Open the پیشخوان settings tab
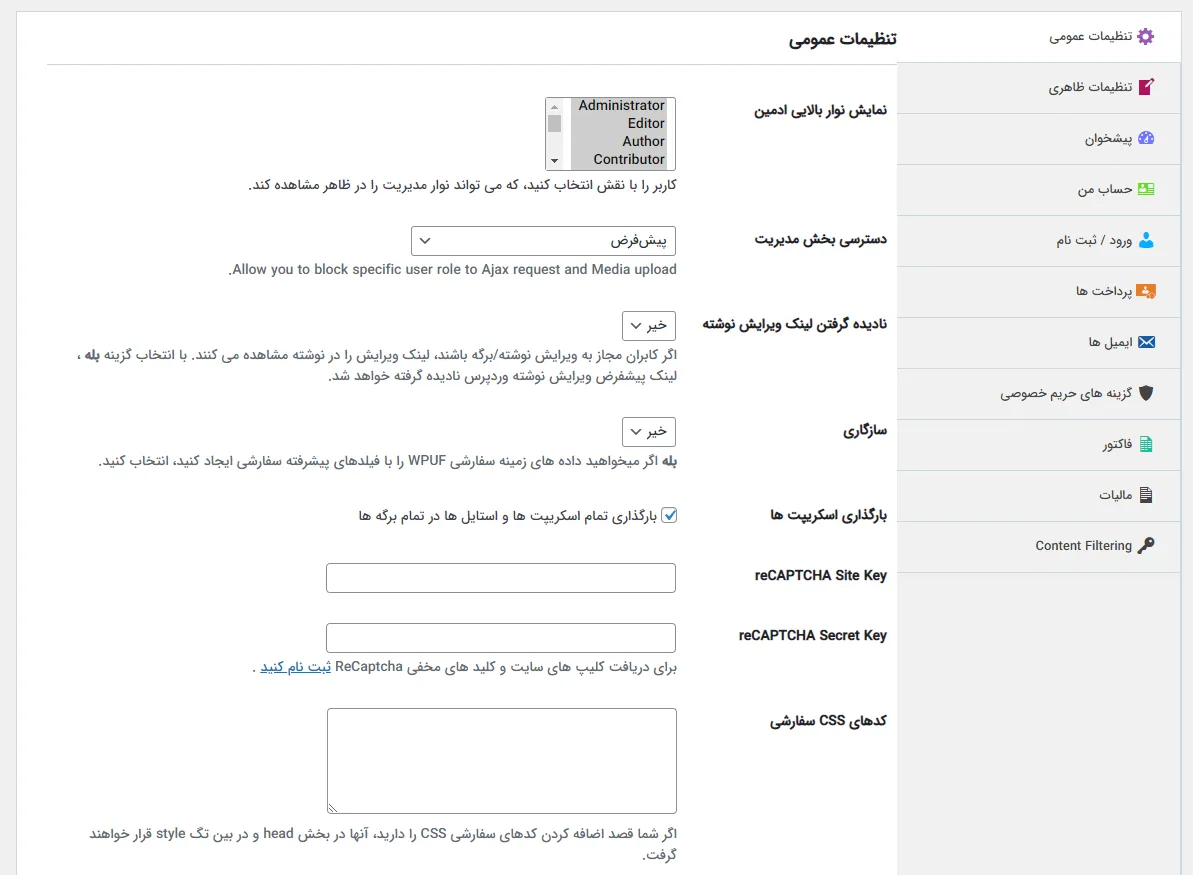 1039,138
